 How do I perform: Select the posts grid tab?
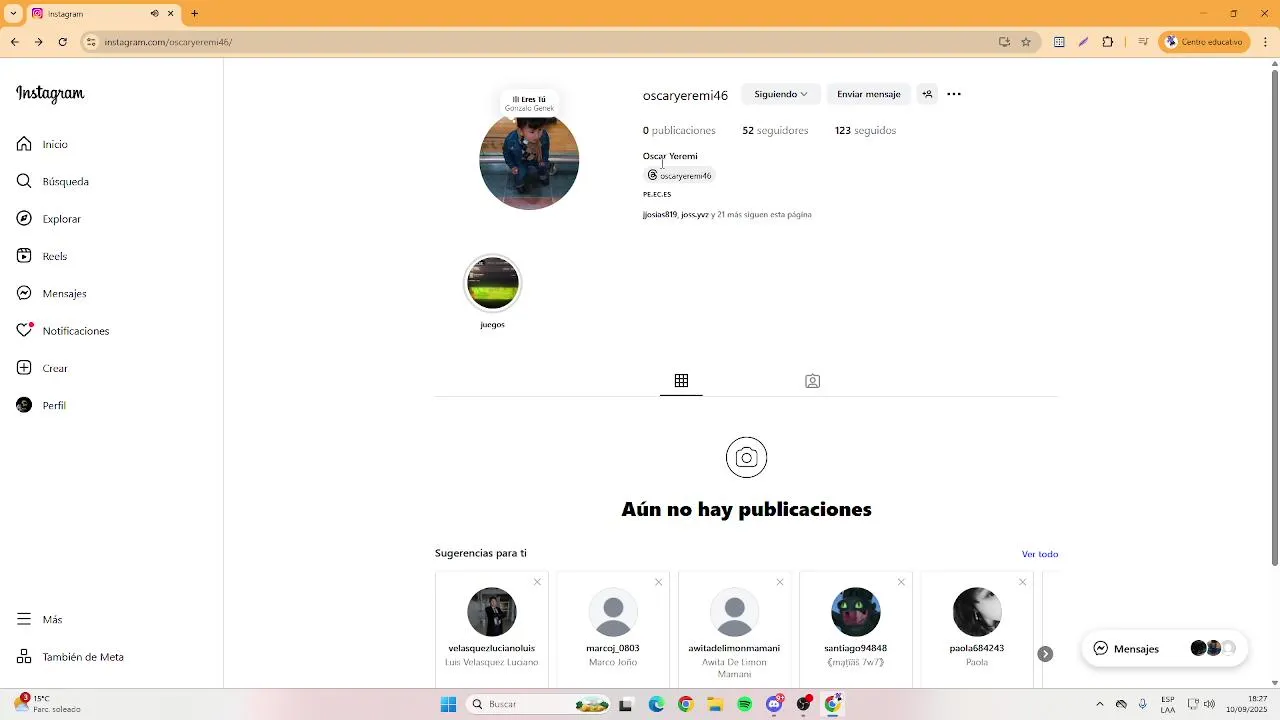pyautogui.click(x=681, y=381)
